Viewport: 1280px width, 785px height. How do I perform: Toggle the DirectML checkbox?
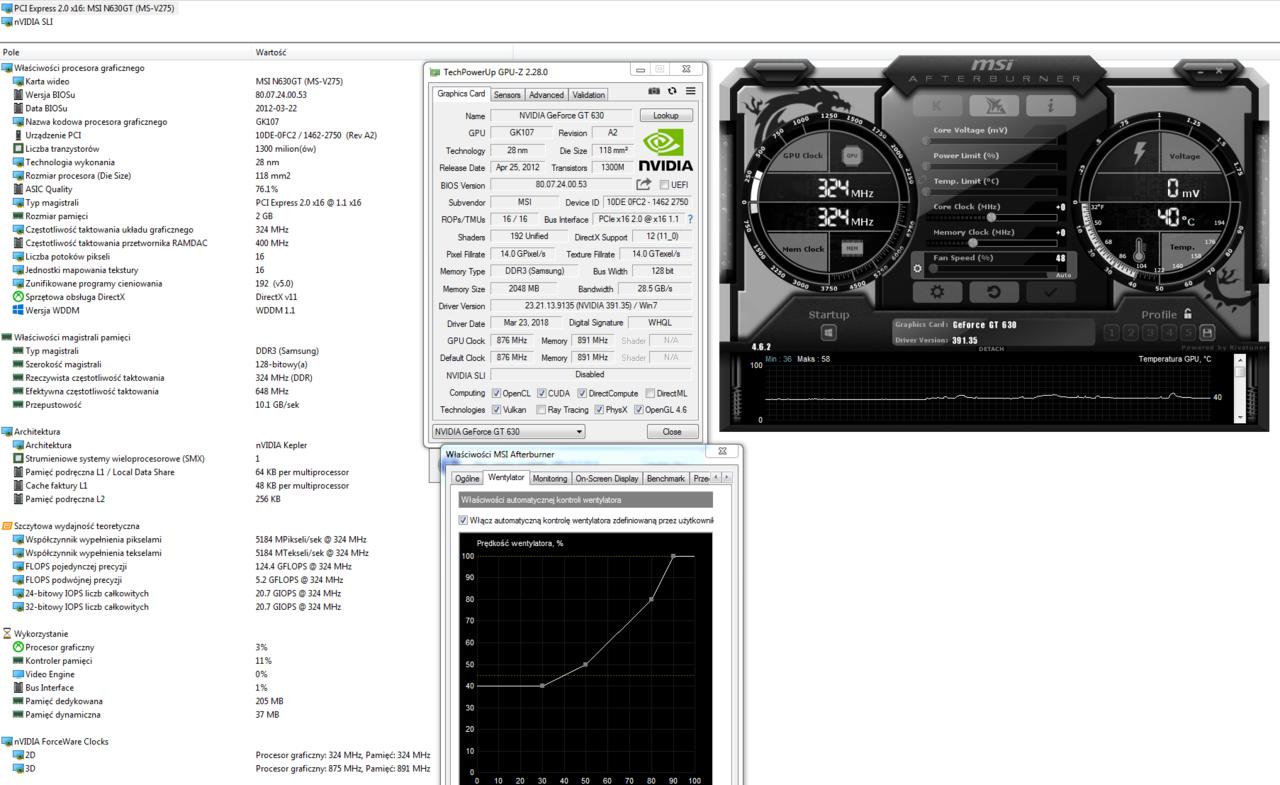point(651,393)
